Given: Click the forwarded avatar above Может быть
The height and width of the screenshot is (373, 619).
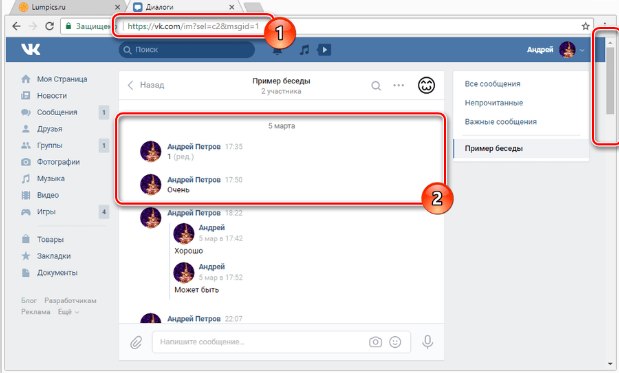Looking at the screenshot, I should (184, 272).
